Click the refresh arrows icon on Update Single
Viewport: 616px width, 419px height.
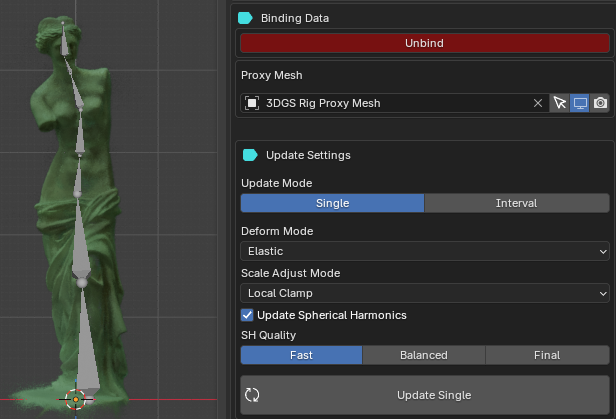tap(252, 395)
